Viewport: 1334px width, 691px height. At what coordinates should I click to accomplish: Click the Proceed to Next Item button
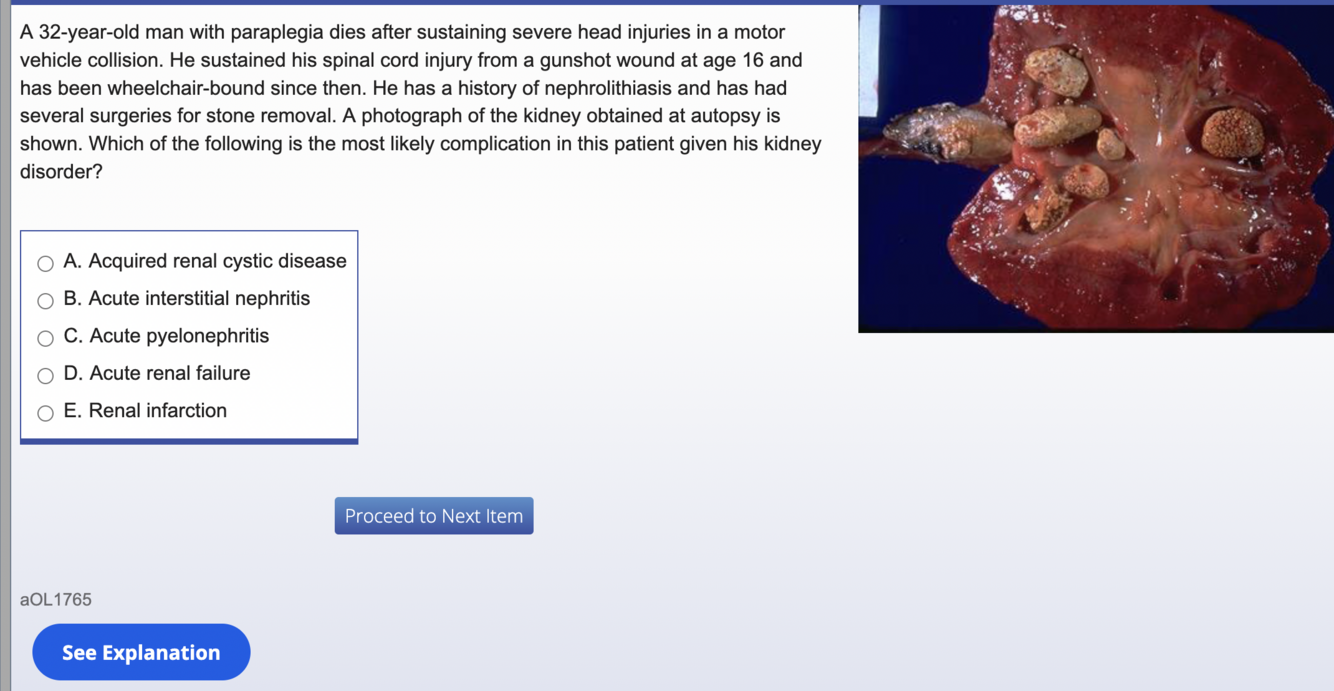pyautogui.click(x=434, y=516)
